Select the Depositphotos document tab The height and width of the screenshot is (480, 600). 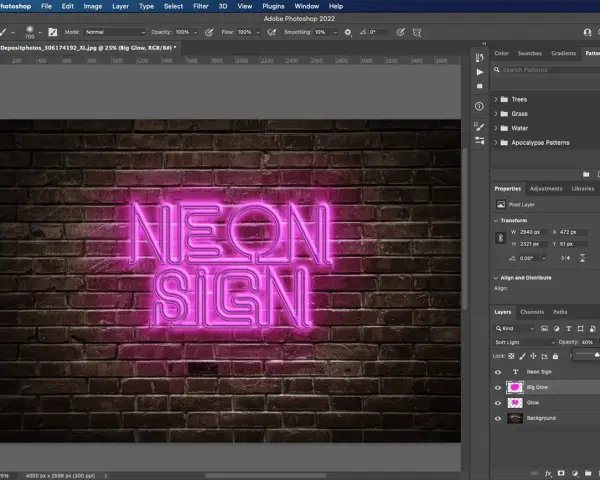[89, 48]
